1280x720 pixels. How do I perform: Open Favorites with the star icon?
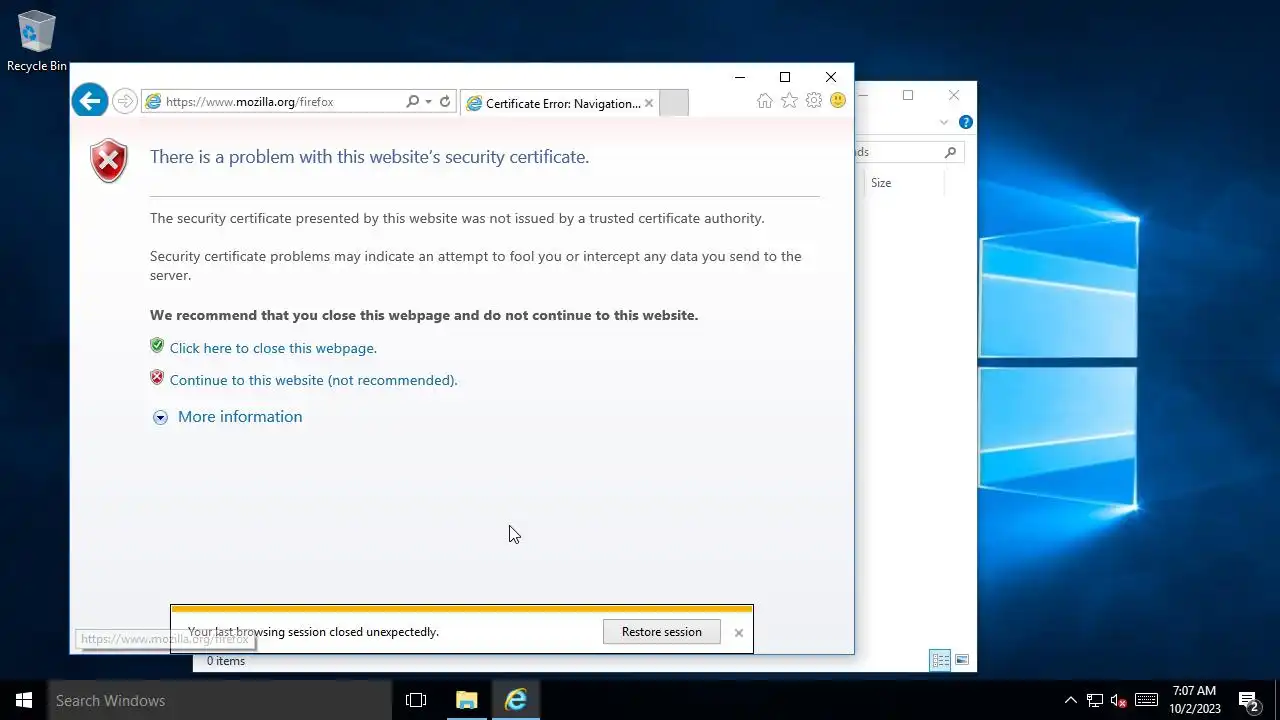coord(789,100)
